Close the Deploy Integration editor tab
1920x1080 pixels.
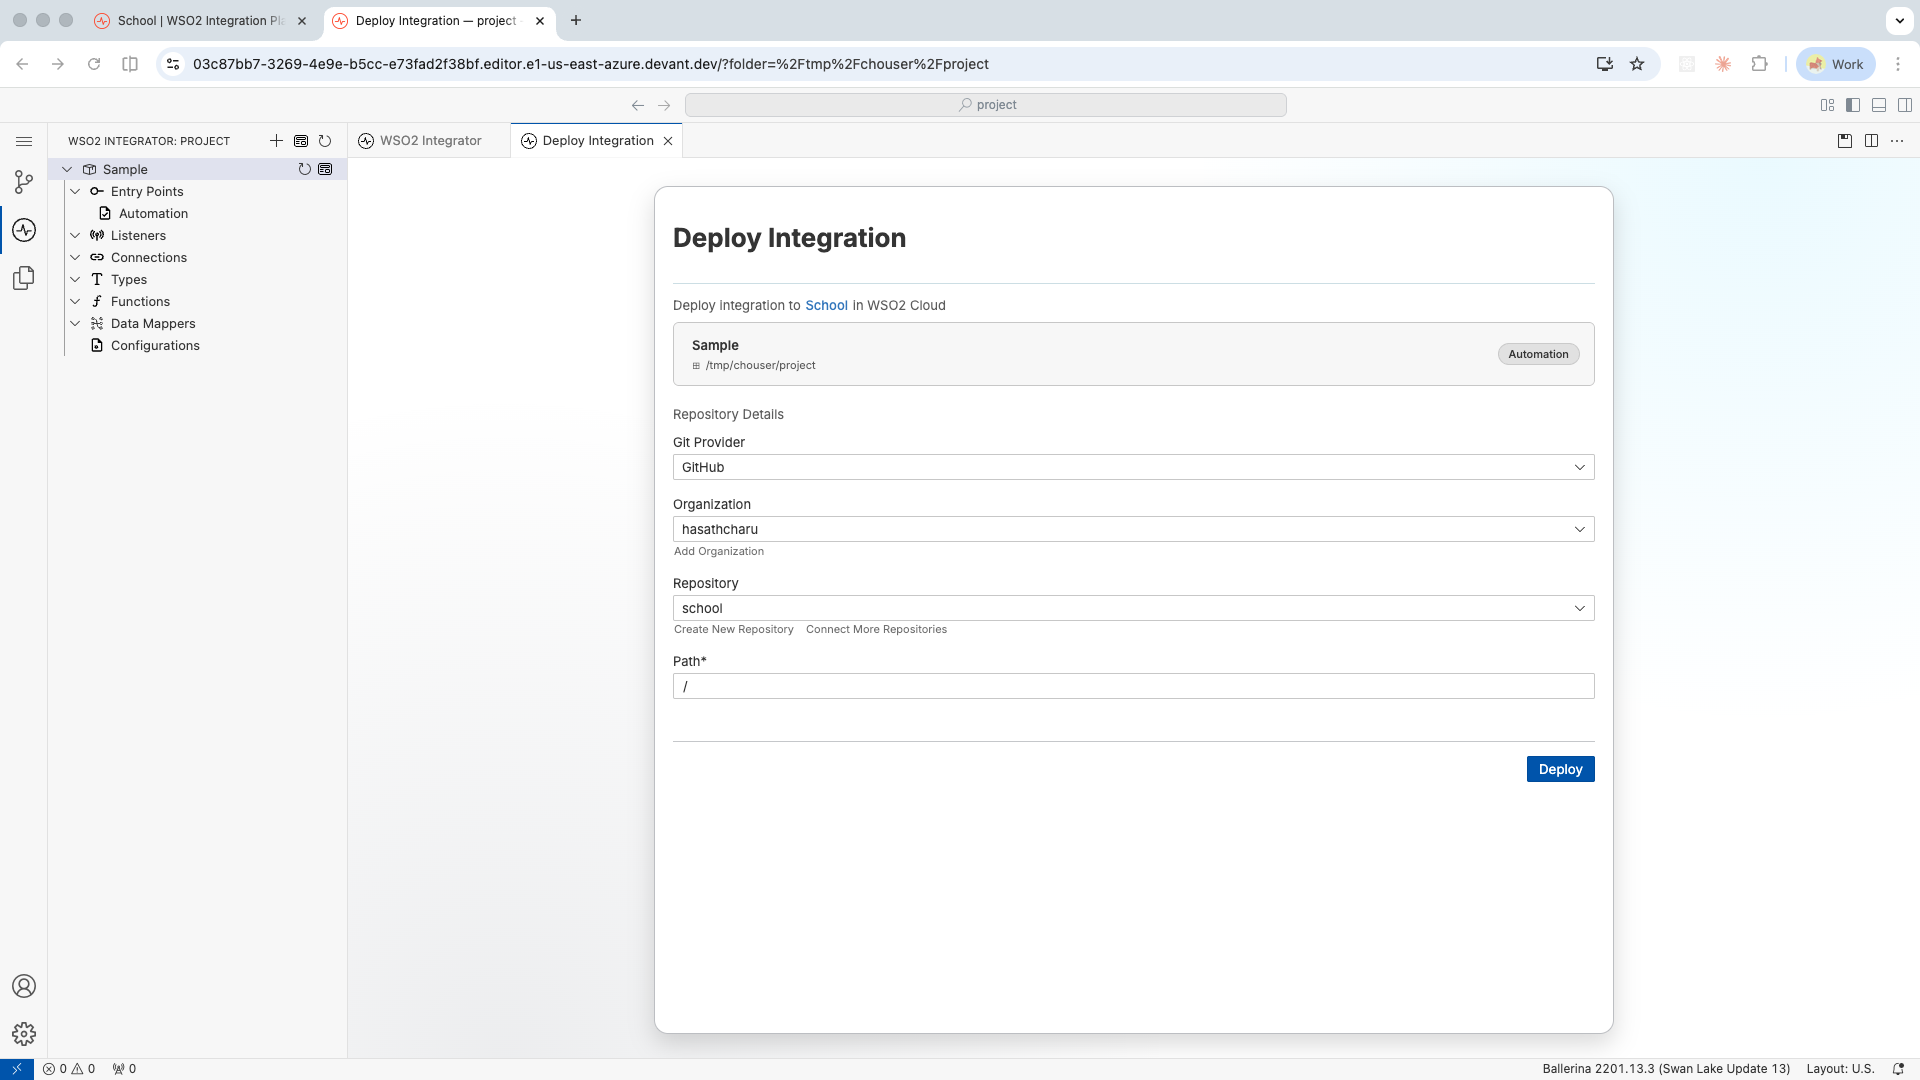point(668,141)
